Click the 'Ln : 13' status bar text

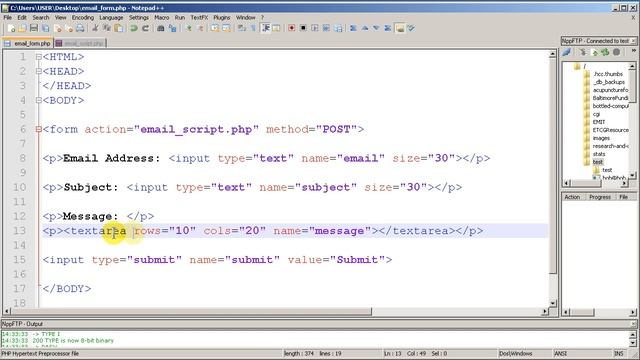[393, 353]
